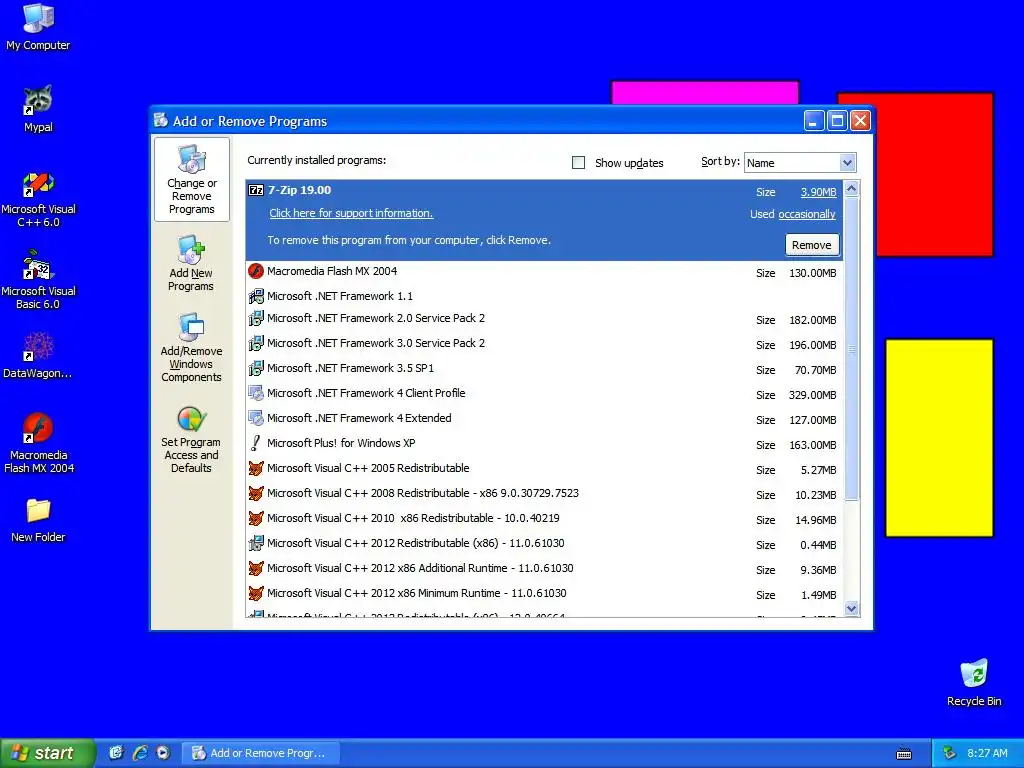Select Visual C++ 2010 x86 Redistributable icon
1024x768 pixels.
click(256, 518)
